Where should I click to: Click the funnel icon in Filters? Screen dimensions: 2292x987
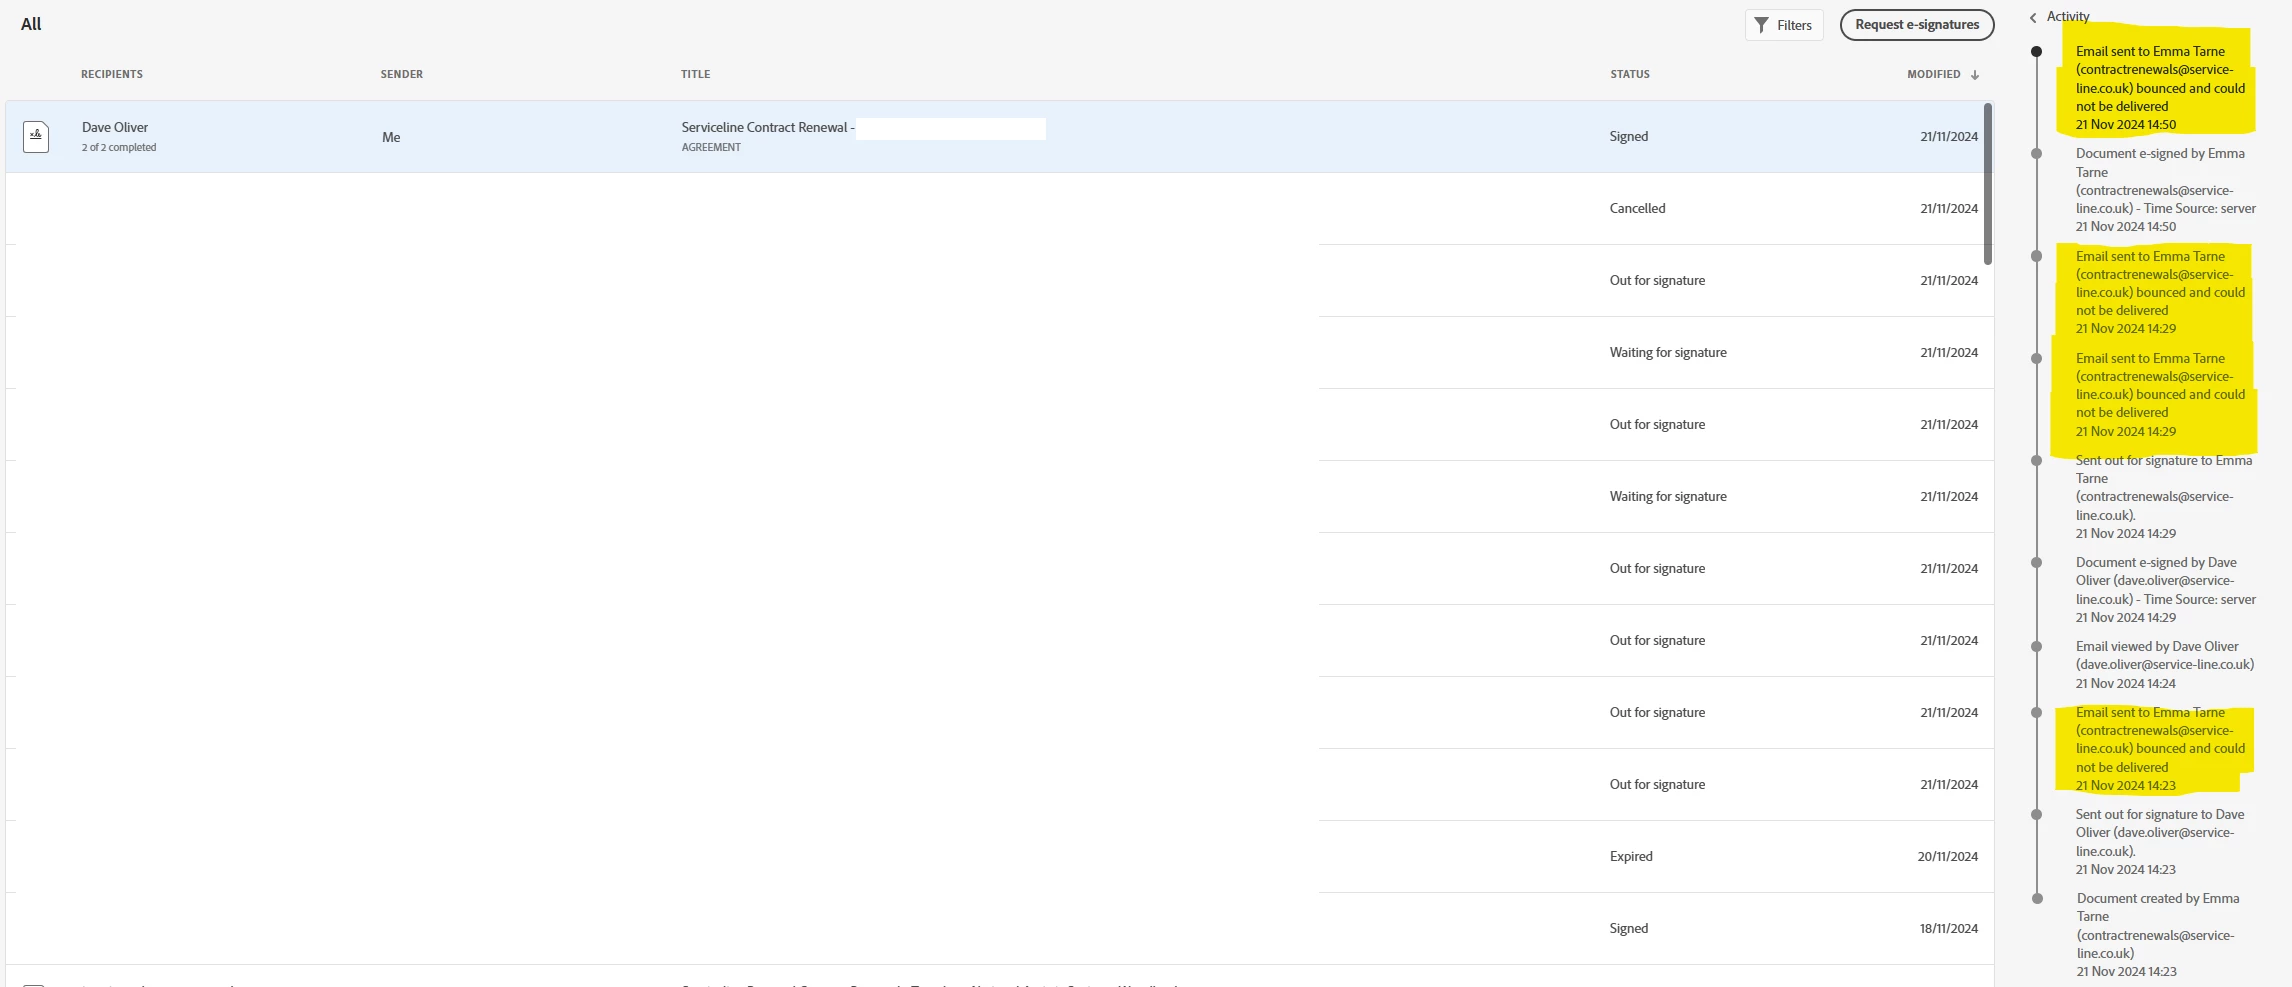[x=1762, y=25]
